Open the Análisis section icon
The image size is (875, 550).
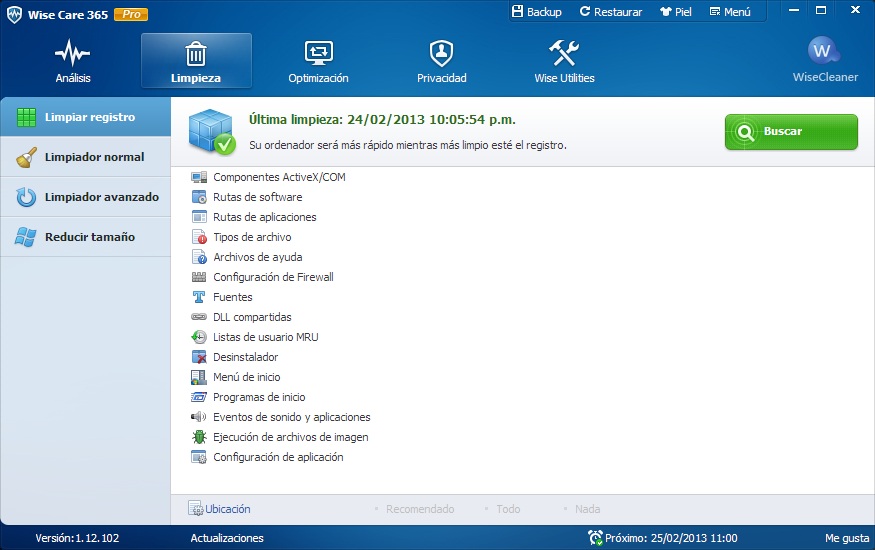pyautogui.click(x=73, y=53)
